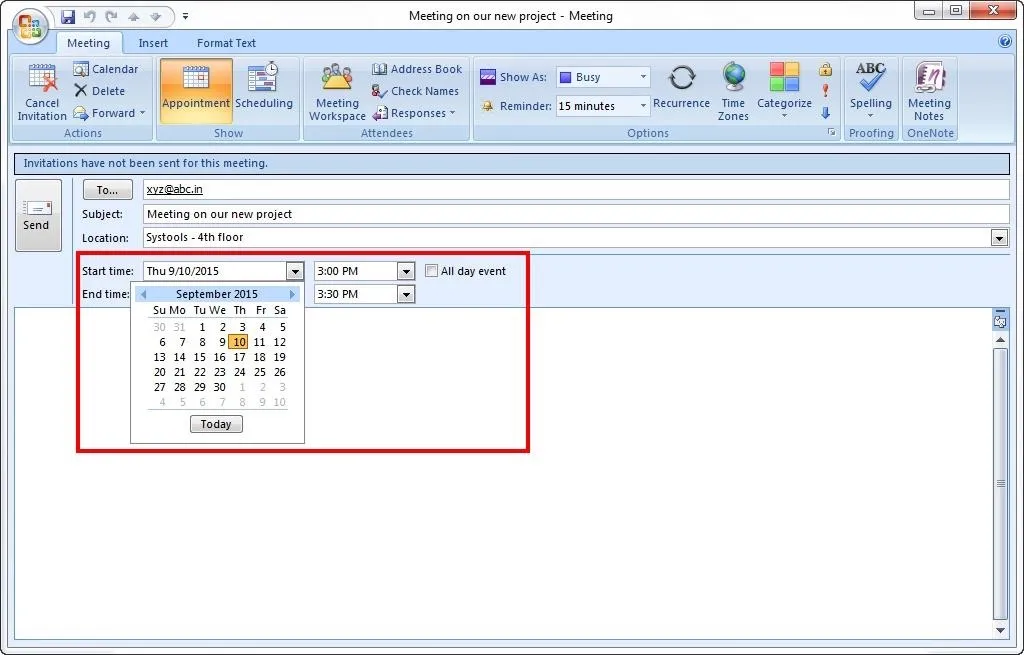This screenshot has height=655, width=1024.
Task: Select date 30 in the last September row
Action: click(x=219, y=387)
